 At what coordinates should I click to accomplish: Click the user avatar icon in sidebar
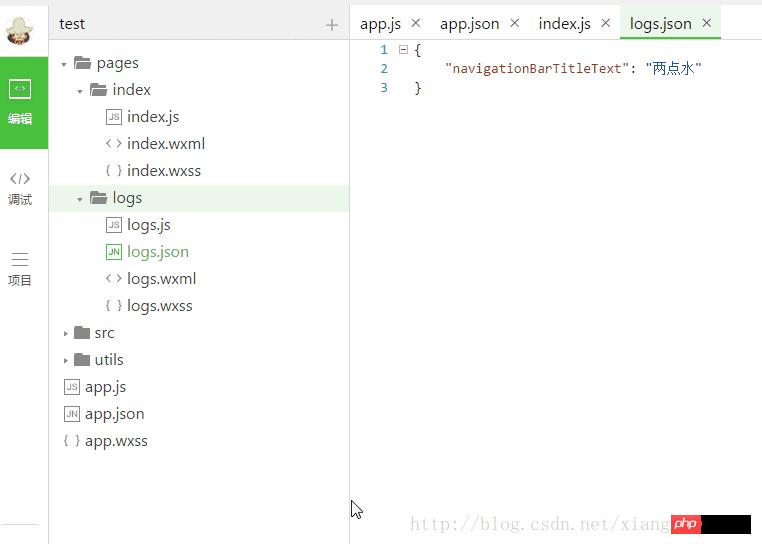coord(20,28)
